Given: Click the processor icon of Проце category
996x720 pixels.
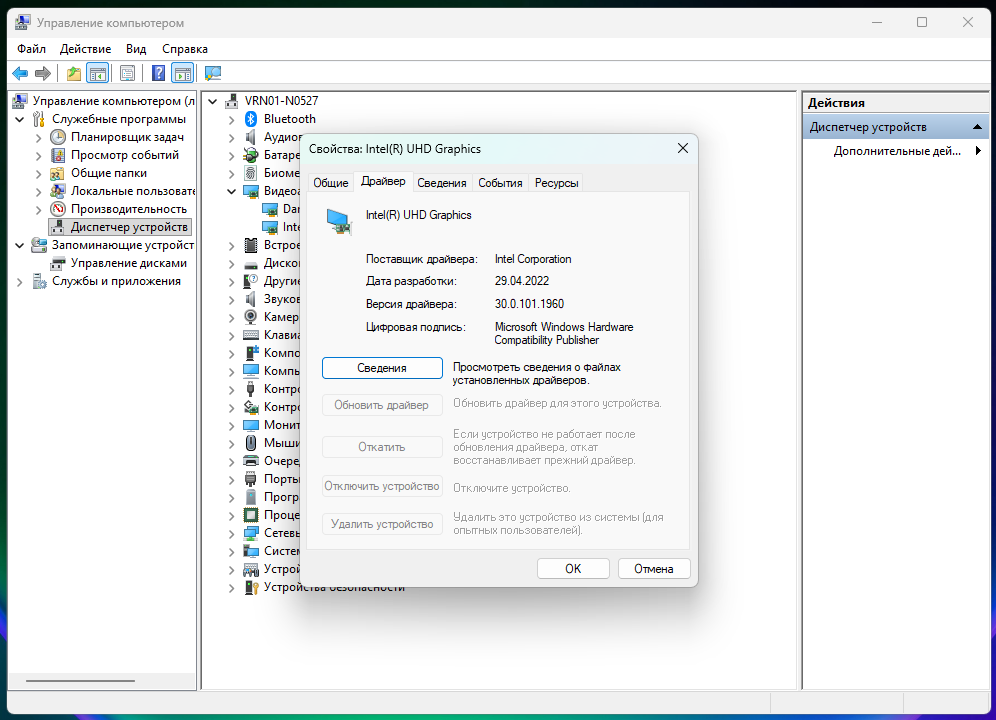Looking at the screenshot, I should 251,515.
